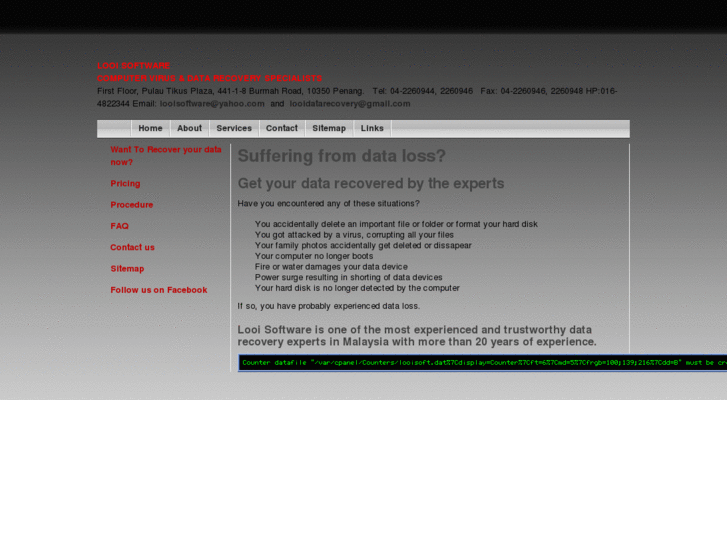Select 'If so, you have probably experienced data loss.'

click(x=328, y=306)
